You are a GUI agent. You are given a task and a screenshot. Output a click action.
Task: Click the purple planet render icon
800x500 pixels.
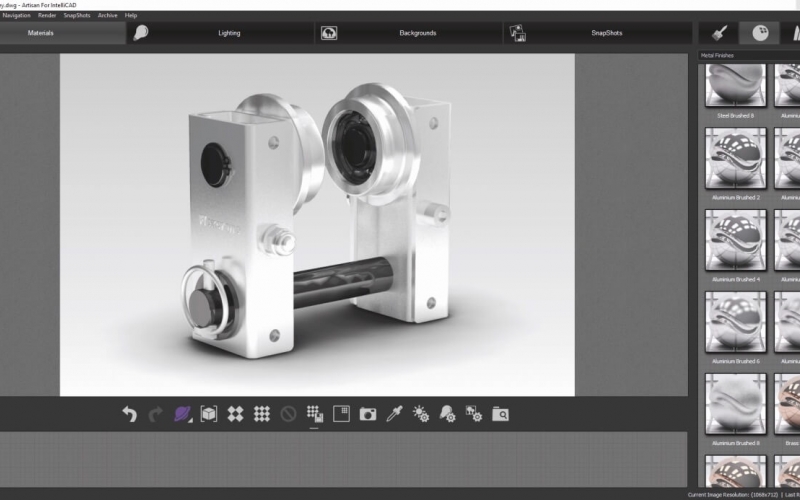click(x=182, y=413)
